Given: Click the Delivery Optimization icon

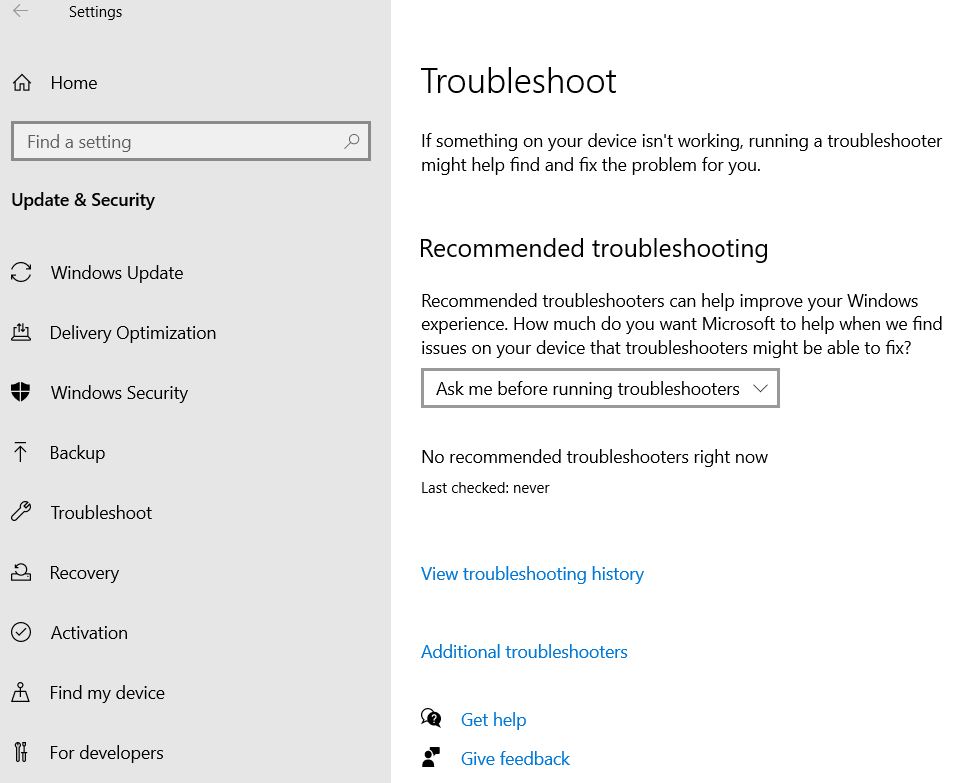Looking at the screenshot, I should pos(21,332).
